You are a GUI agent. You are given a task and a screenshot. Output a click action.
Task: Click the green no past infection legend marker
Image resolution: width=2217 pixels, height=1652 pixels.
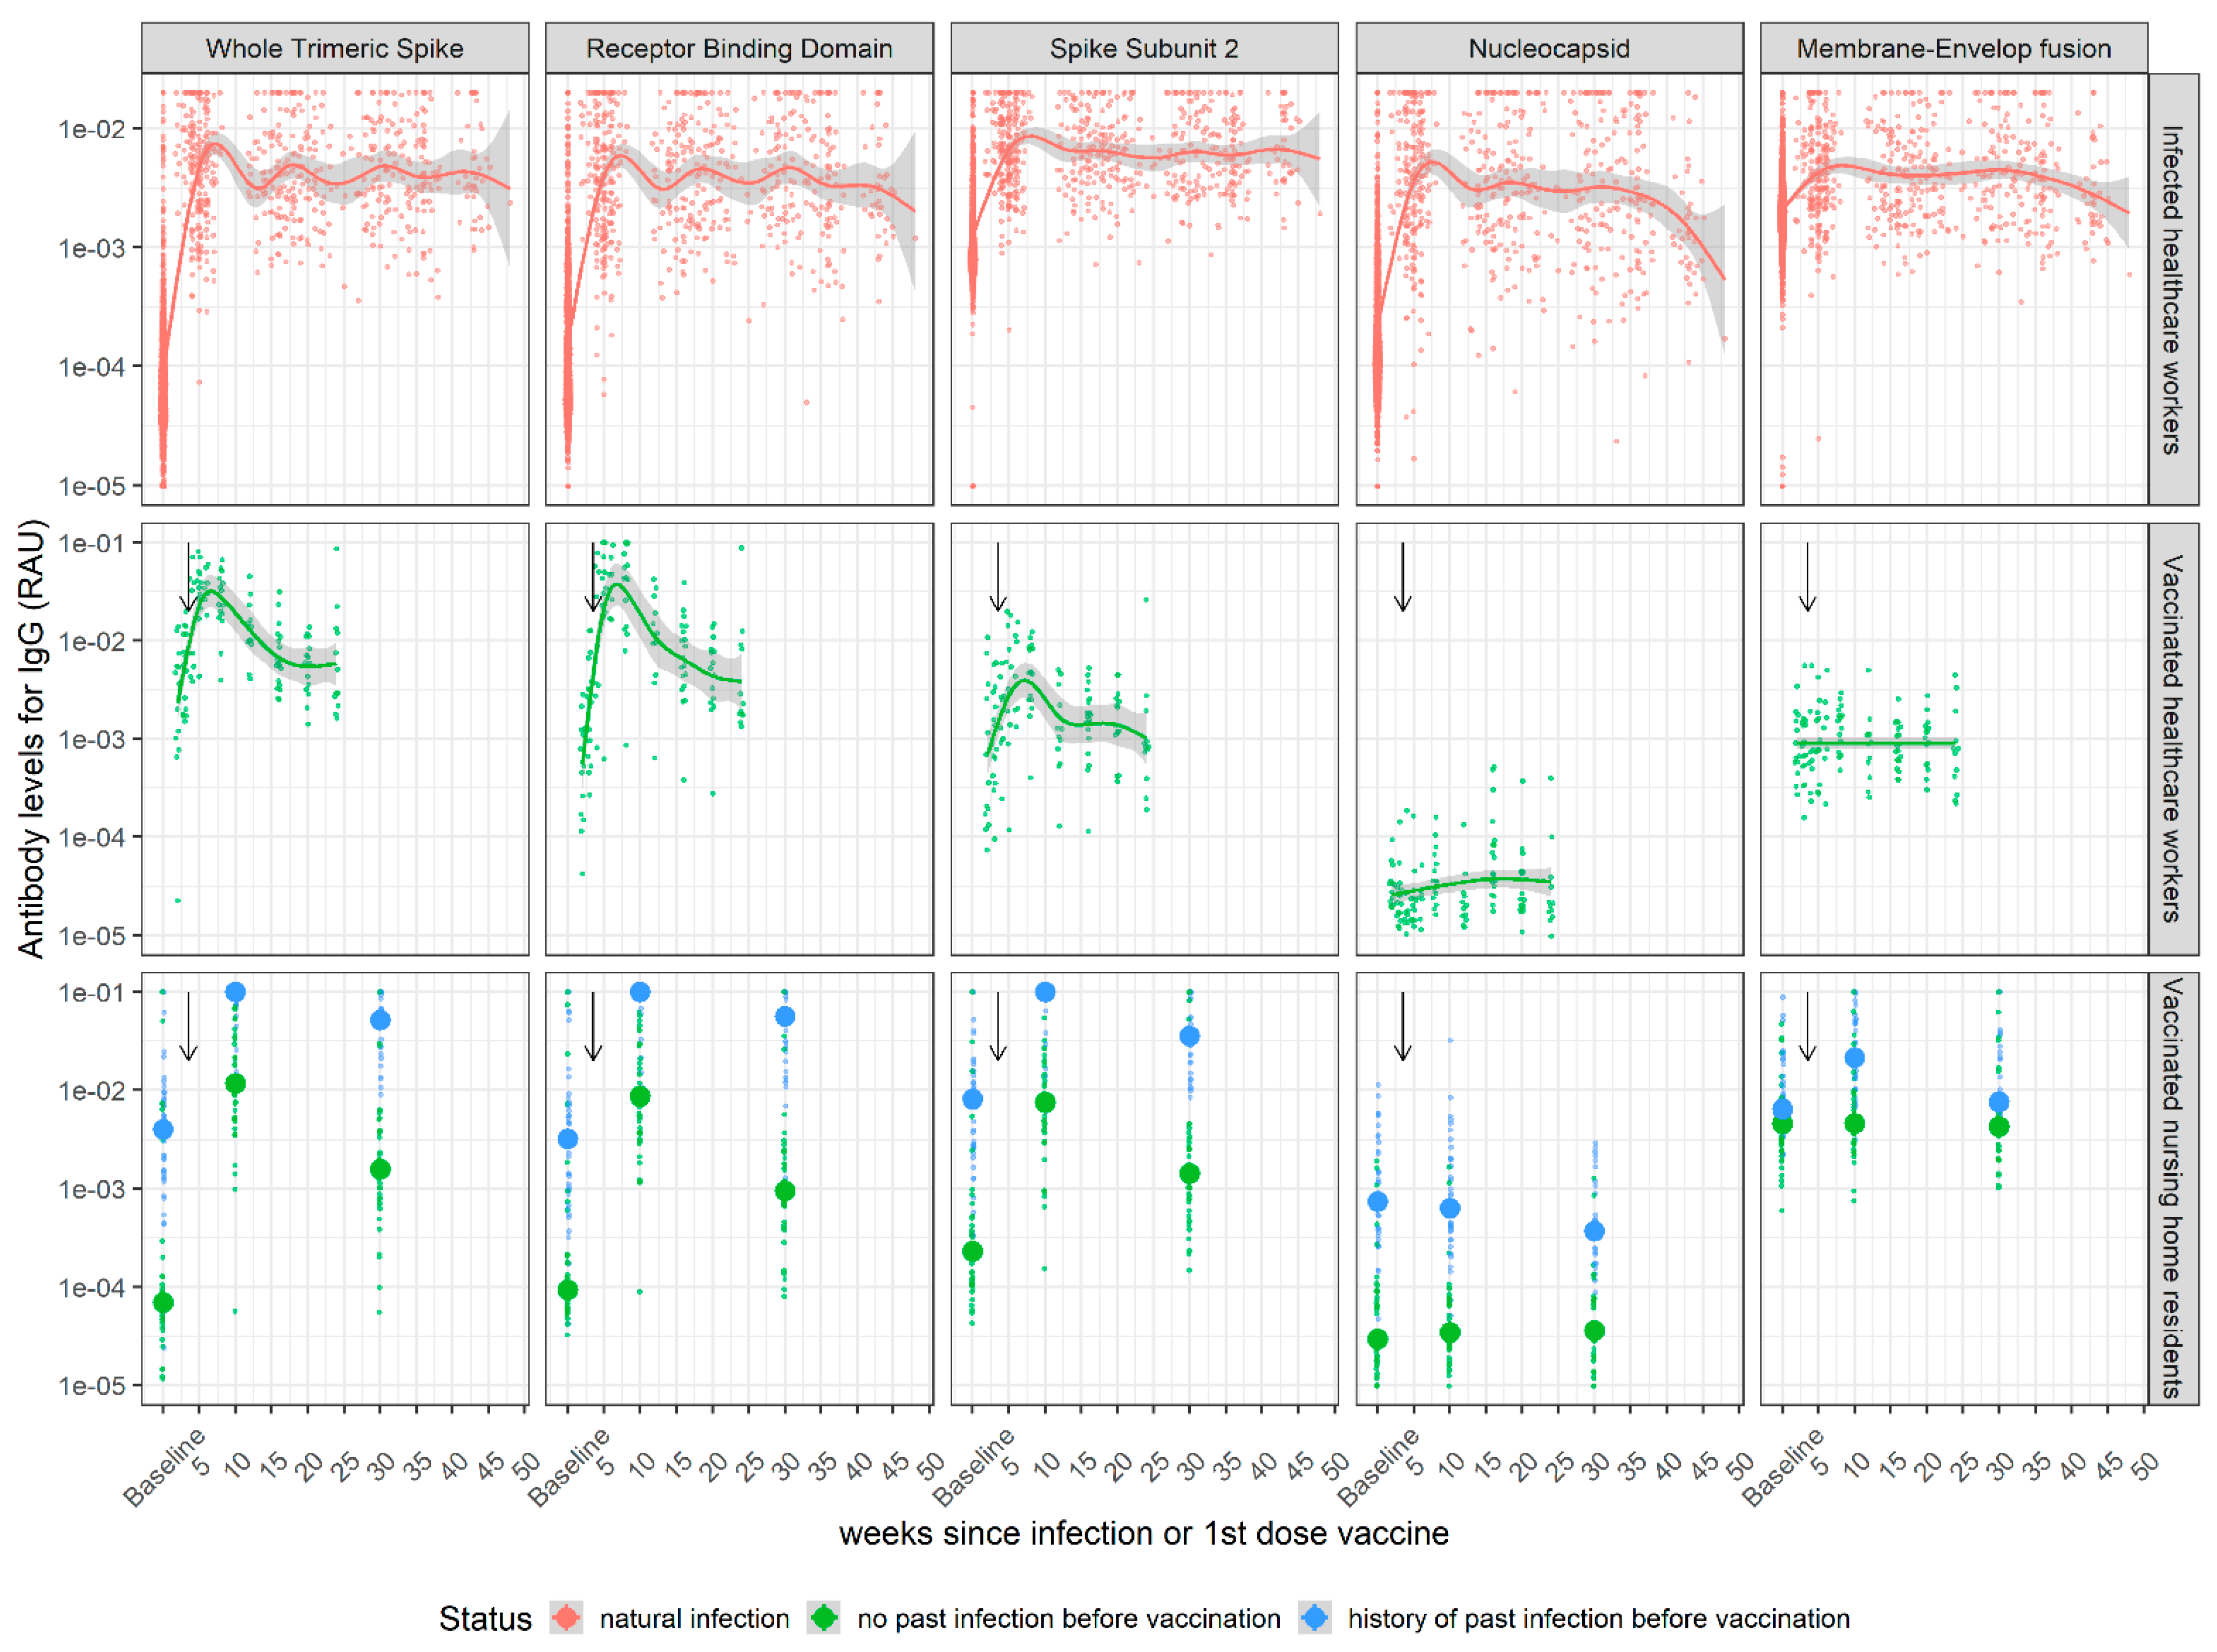pos(824,1617)
